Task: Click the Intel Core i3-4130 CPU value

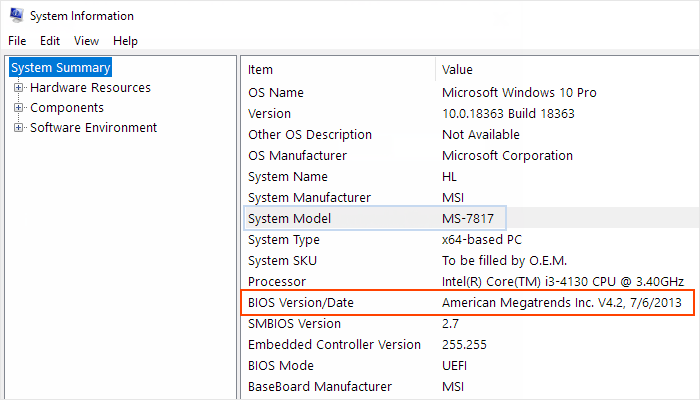Action: click(x=562, y=281)
